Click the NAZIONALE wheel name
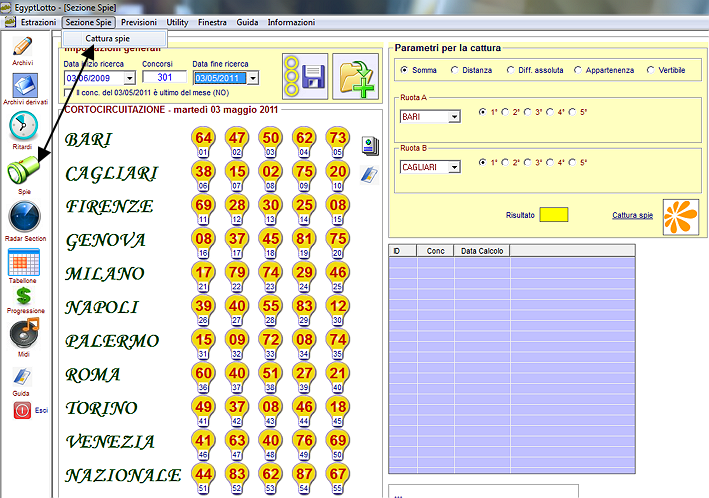The width and height of the screenshot is (709, 498). (x=123, y=476)
